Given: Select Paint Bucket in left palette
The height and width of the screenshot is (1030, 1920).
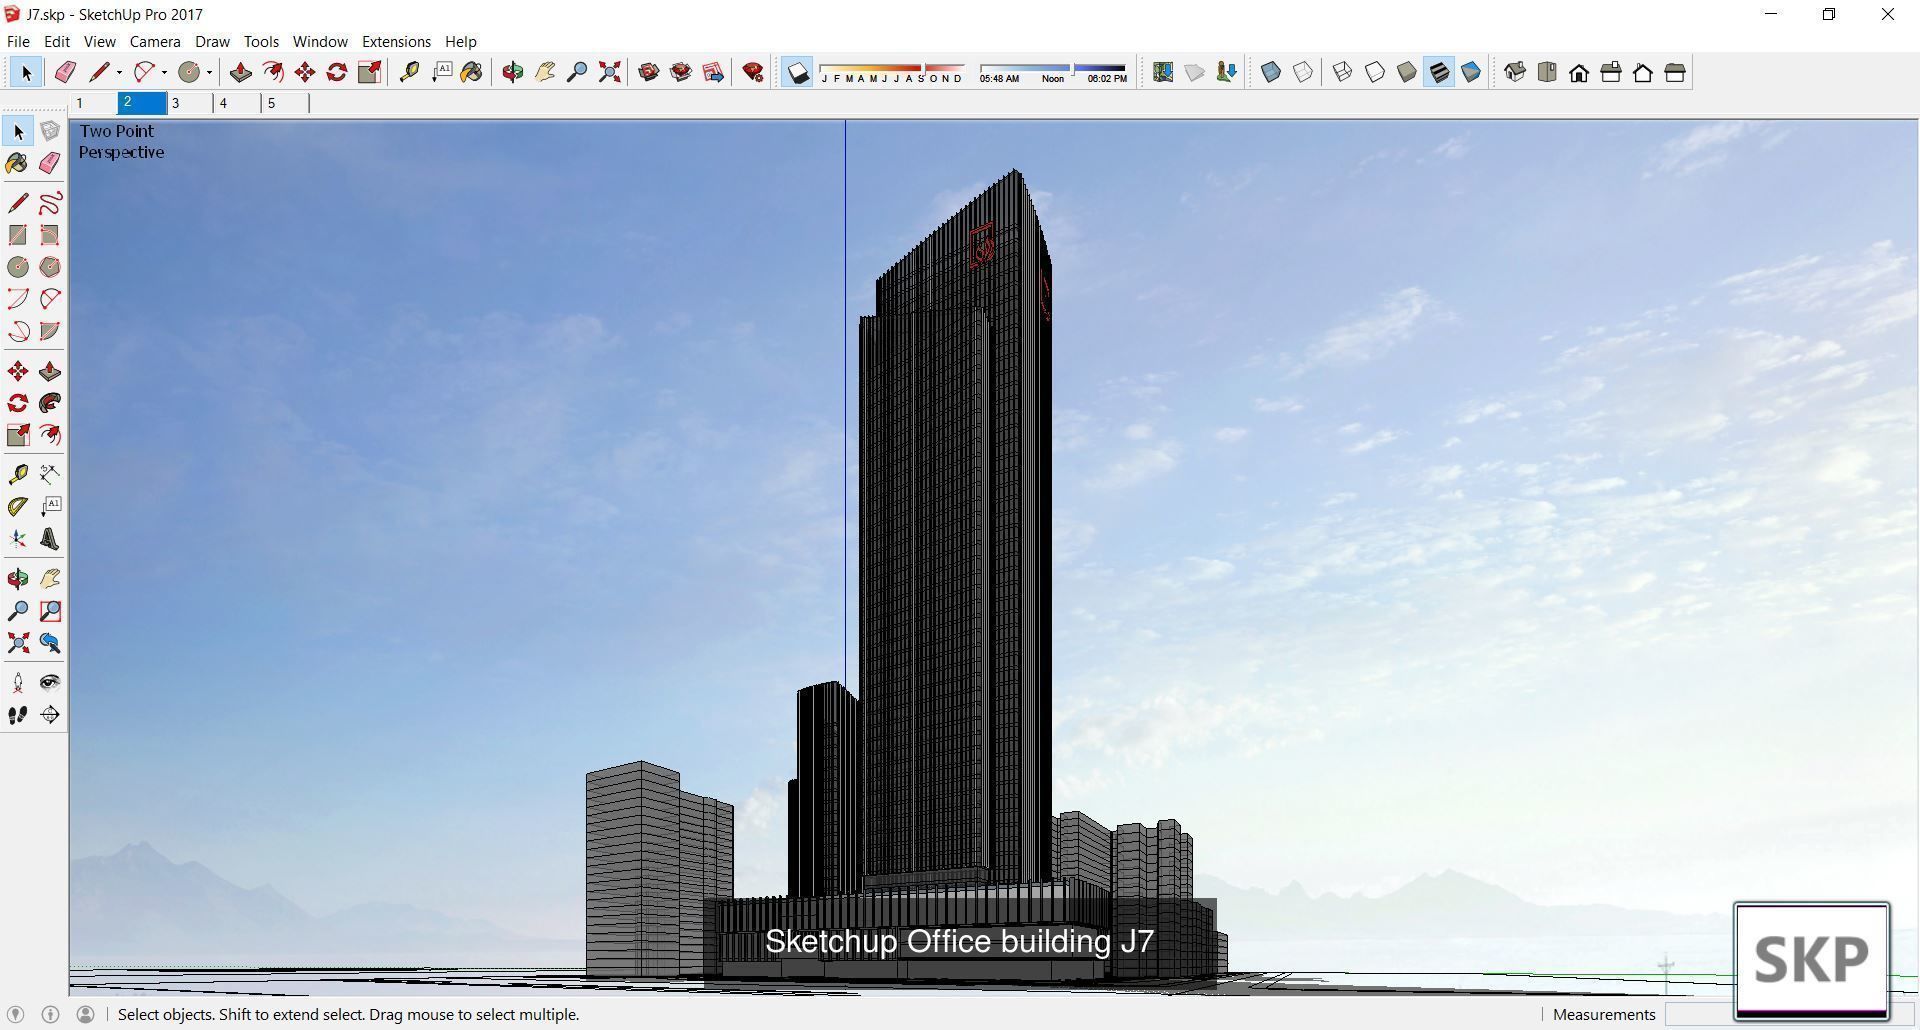Looking at the screenshot, I should [x=18, y=163].
